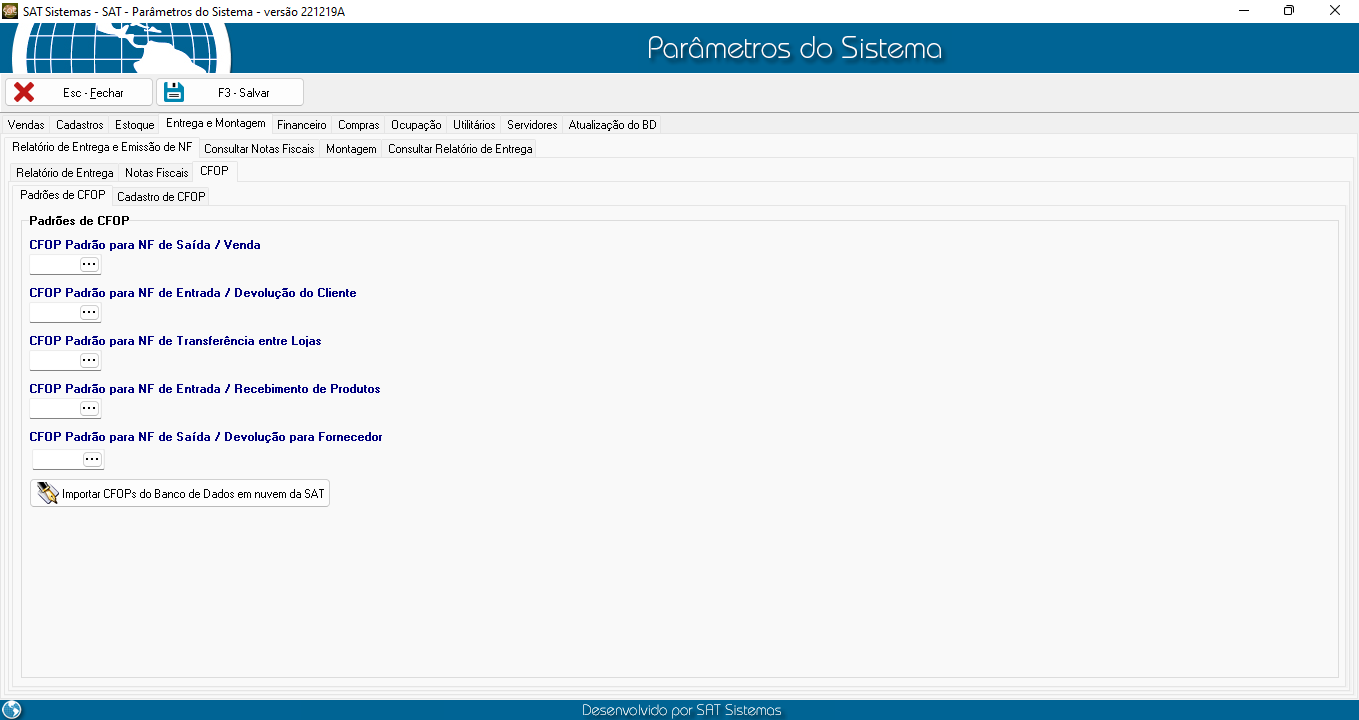Screen dimensions: 1359x720
Task: Click Importar CFOPs do Banco de Dados button
Action: [x=192, y=494]
